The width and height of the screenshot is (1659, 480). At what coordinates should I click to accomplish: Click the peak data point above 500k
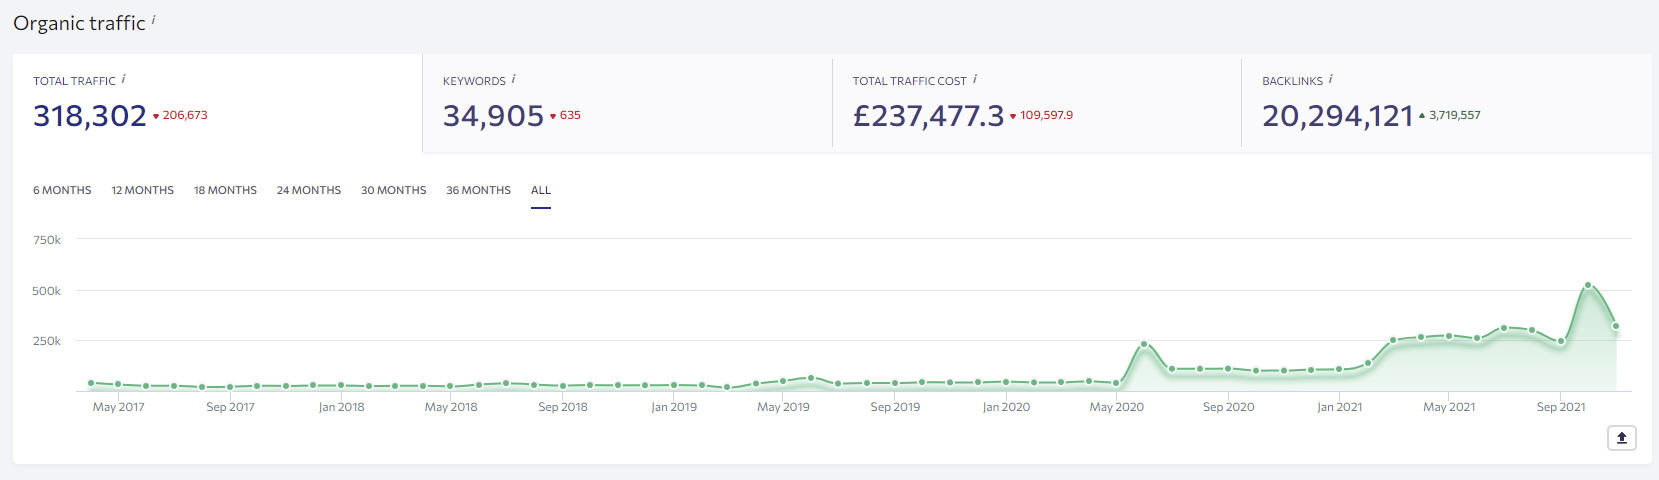[1588, 285]
